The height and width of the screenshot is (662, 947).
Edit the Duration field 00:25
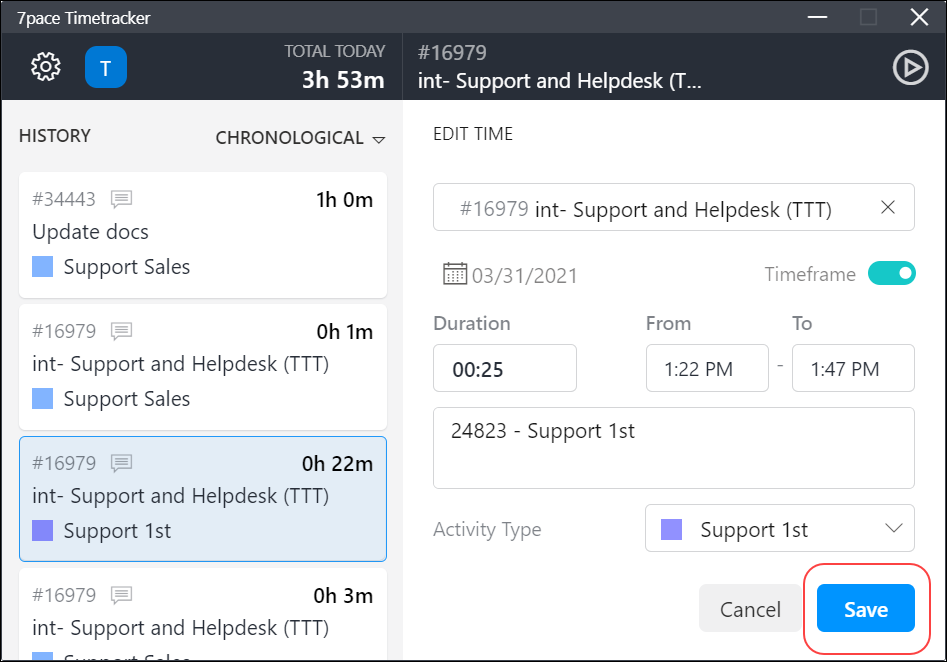tap(505, 368)
